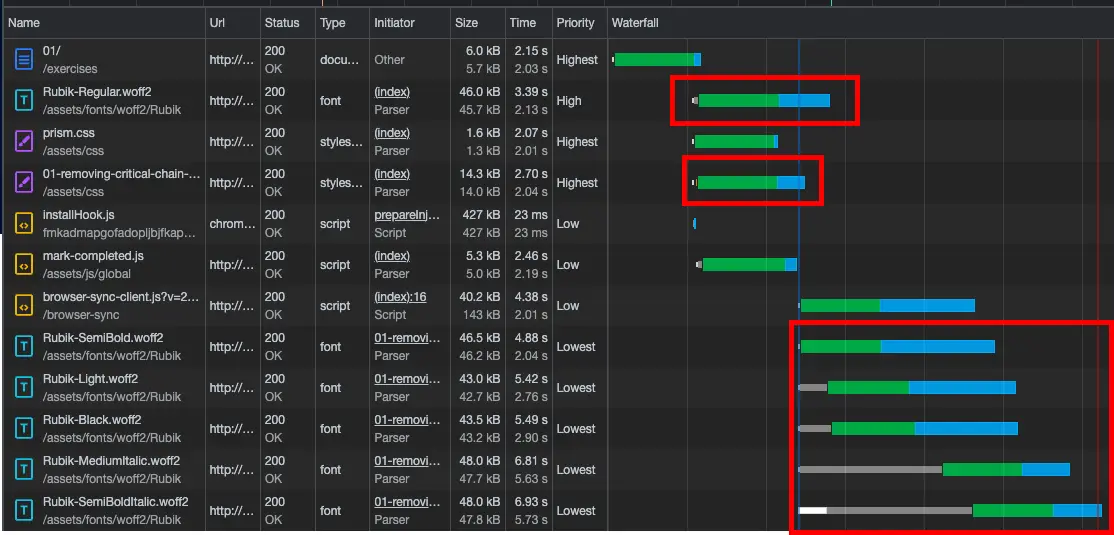The width and height of the screenshot is (1114, 535).
Task: Open initiator link for Rubik-MediumItalic.woff2
Action: click(x=406, y=461)
